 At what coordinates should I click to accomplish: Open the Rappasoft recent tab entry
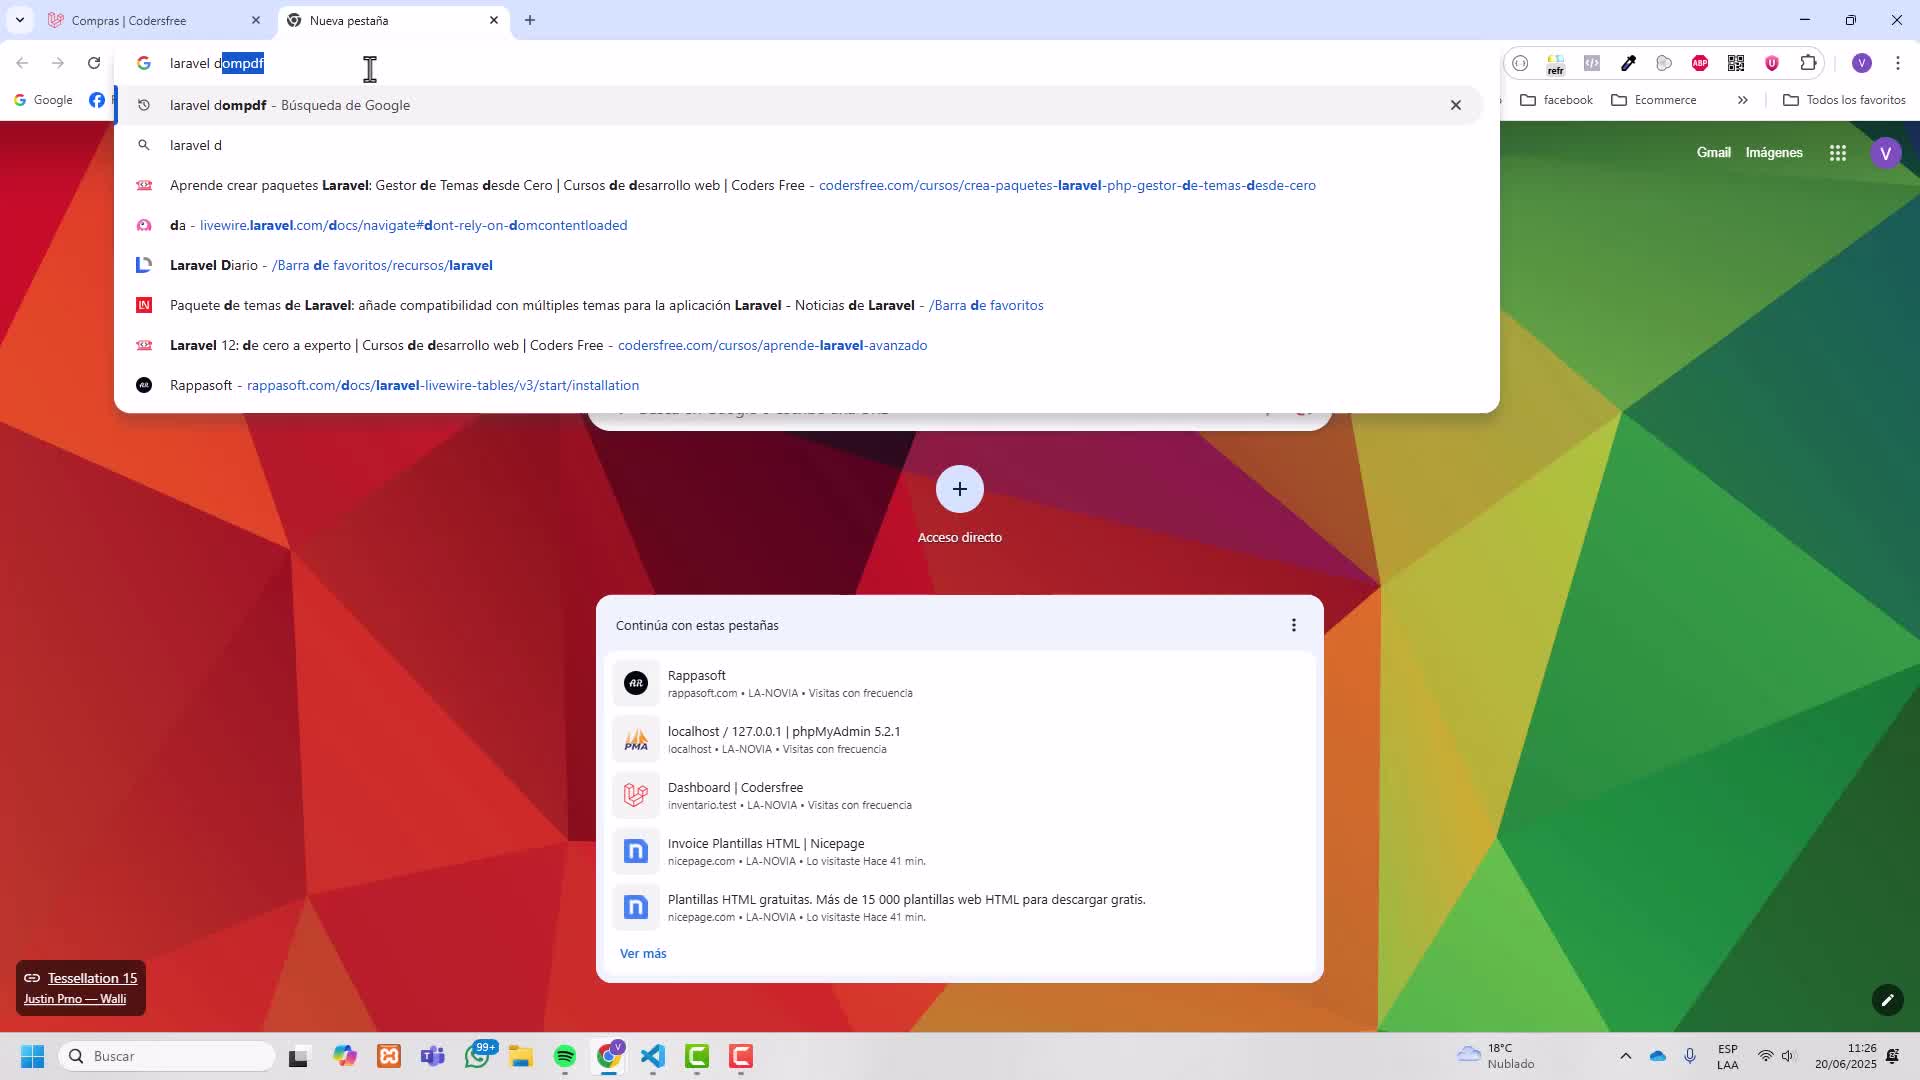[x=960, y=683]
